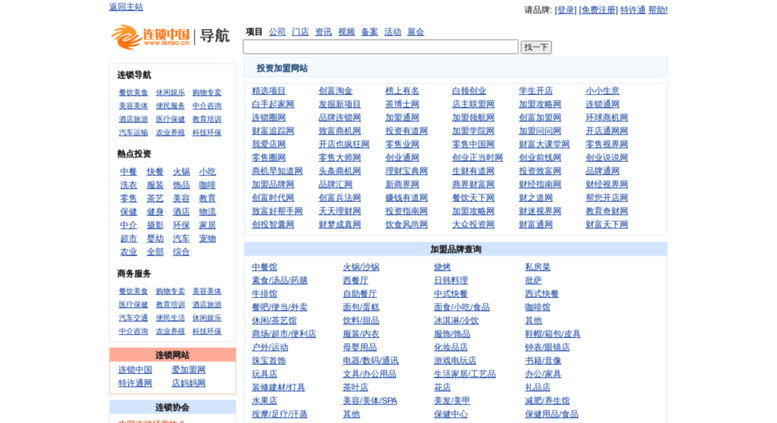
Task: Open the 财富天下网 link
Action: tap(607, 225)
